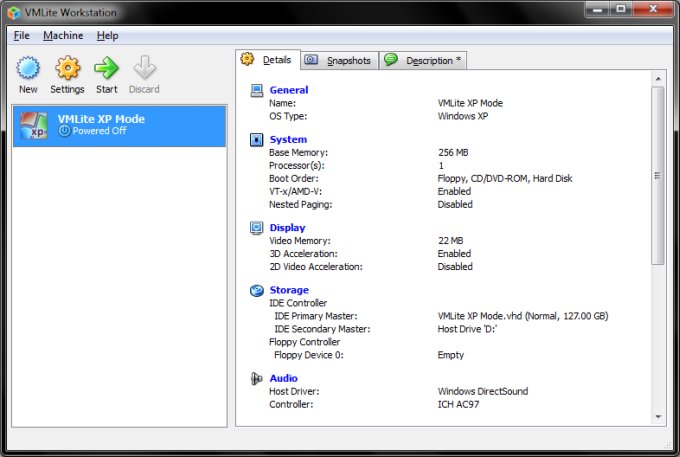Click the General section monitor icon

tap(256, 90)
